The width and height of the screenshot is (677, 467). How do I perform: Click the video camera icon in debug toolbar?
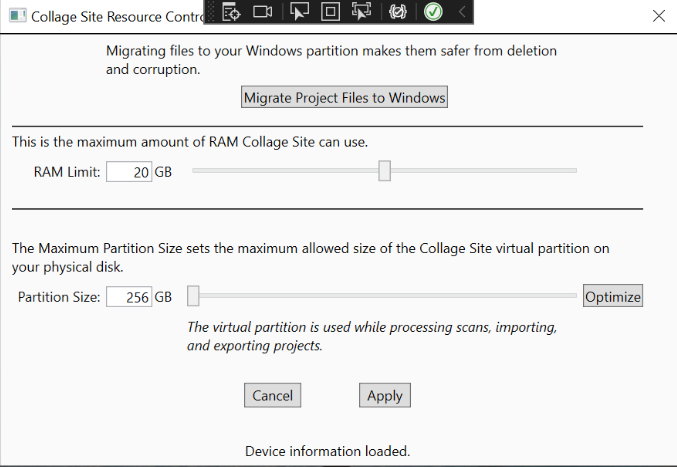pos(263,12)
